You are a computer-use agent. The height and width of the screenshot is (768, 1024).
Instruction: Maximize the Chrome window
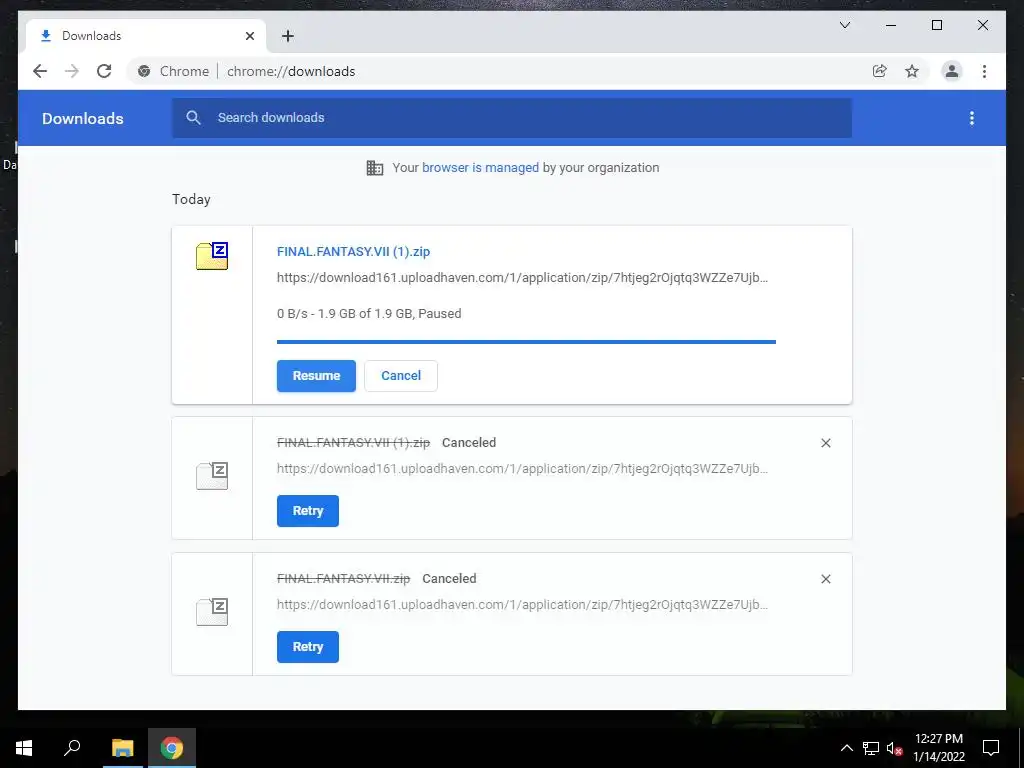936,25
